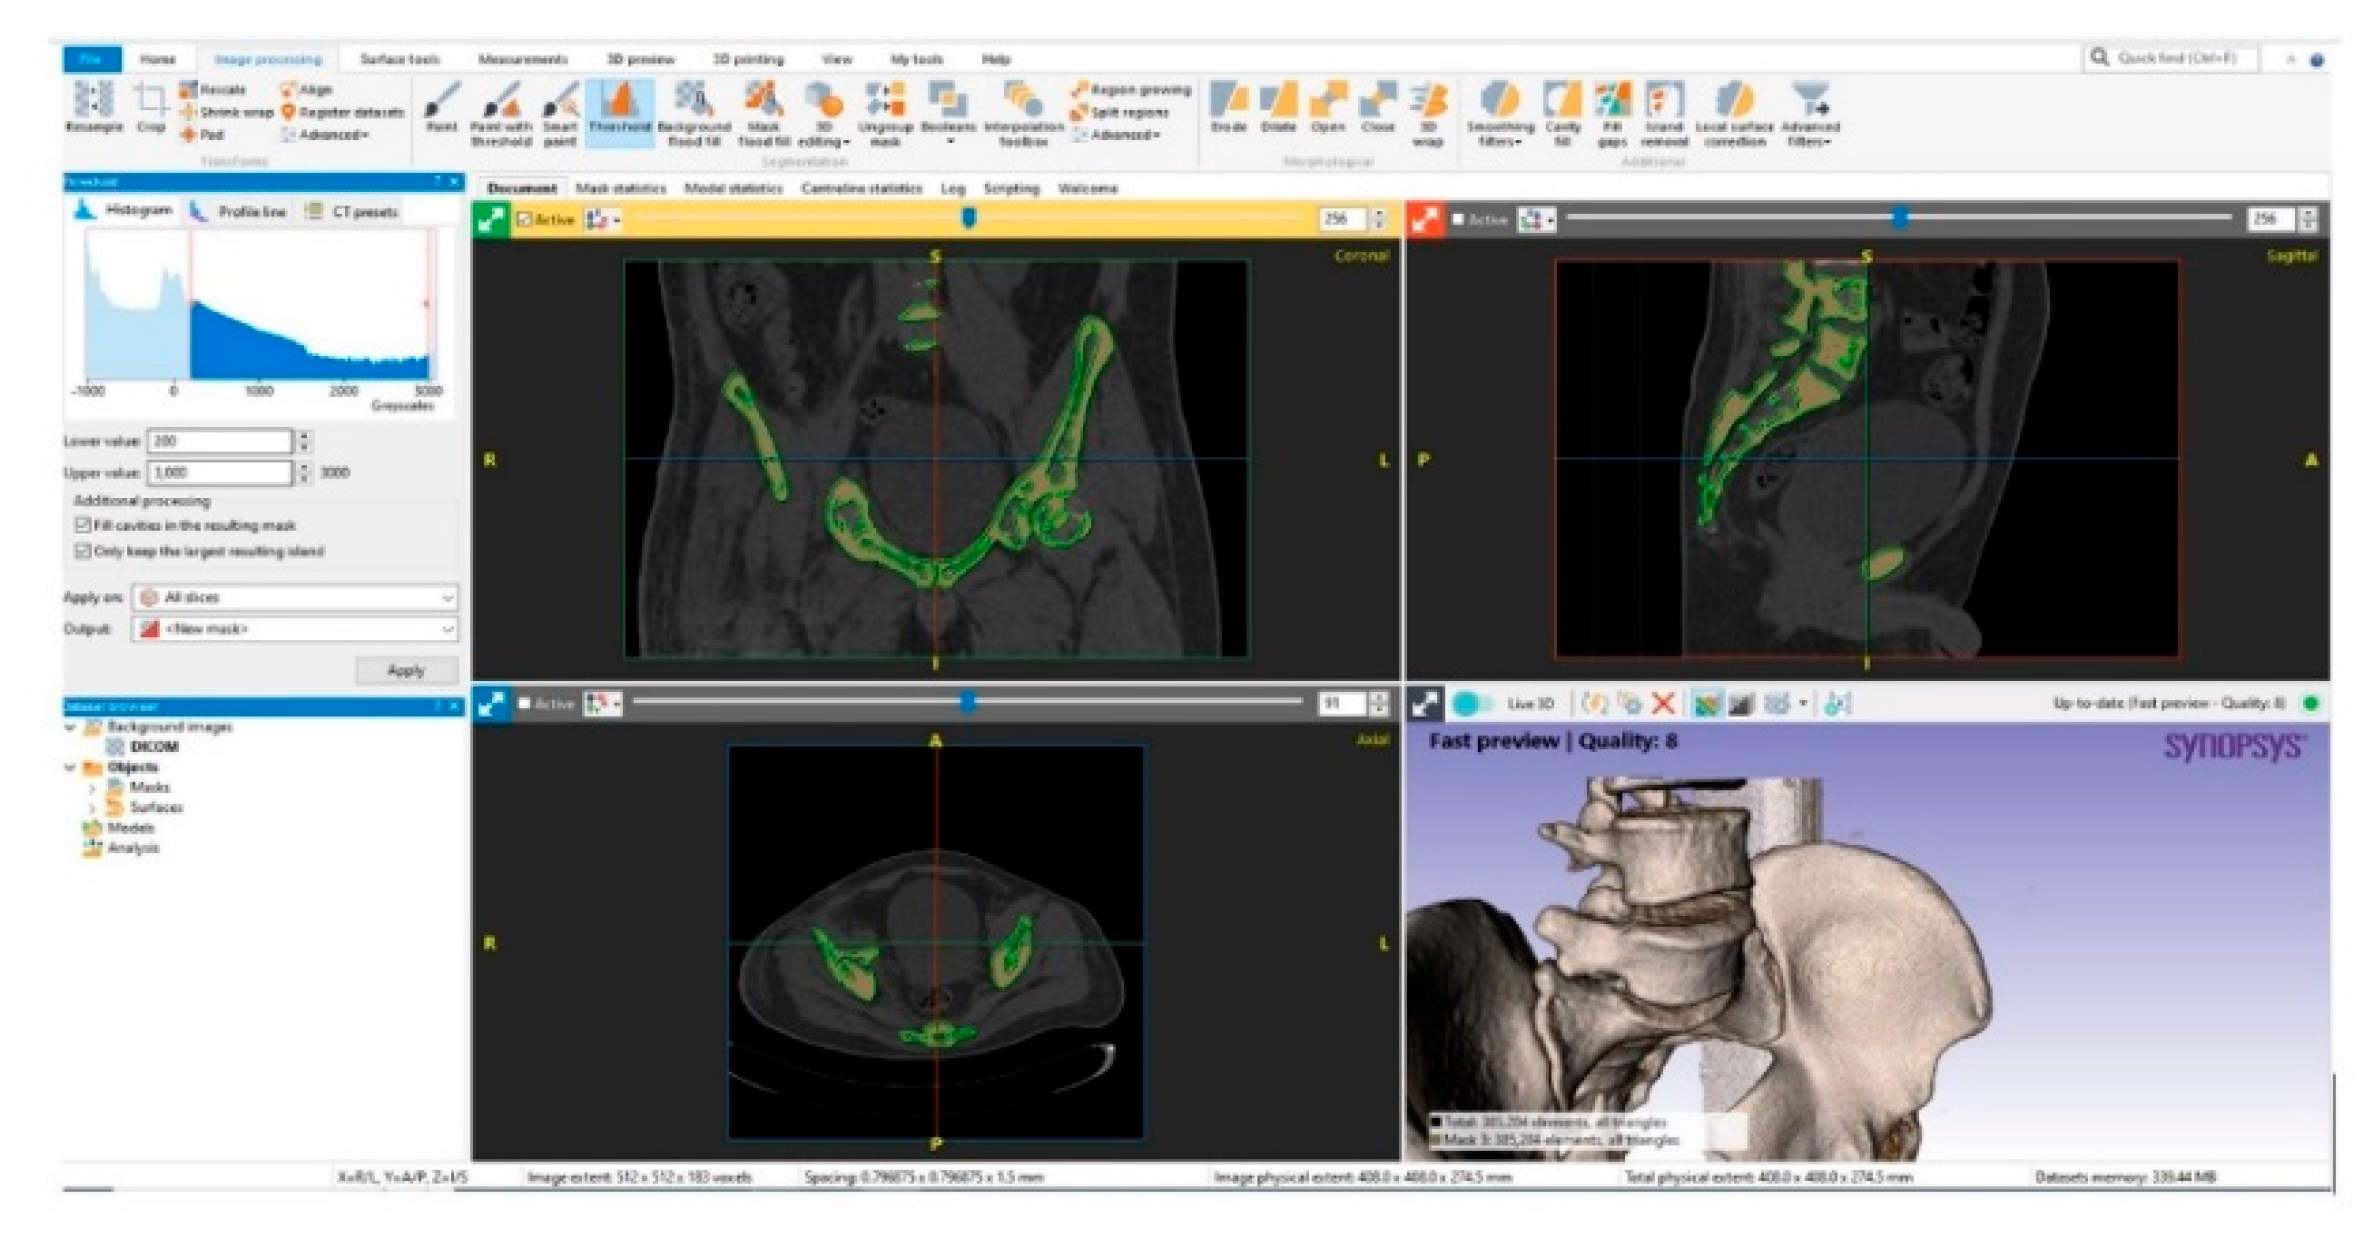
Task: Open the Apply on All slices dropdown
Action: click(296, 597)
